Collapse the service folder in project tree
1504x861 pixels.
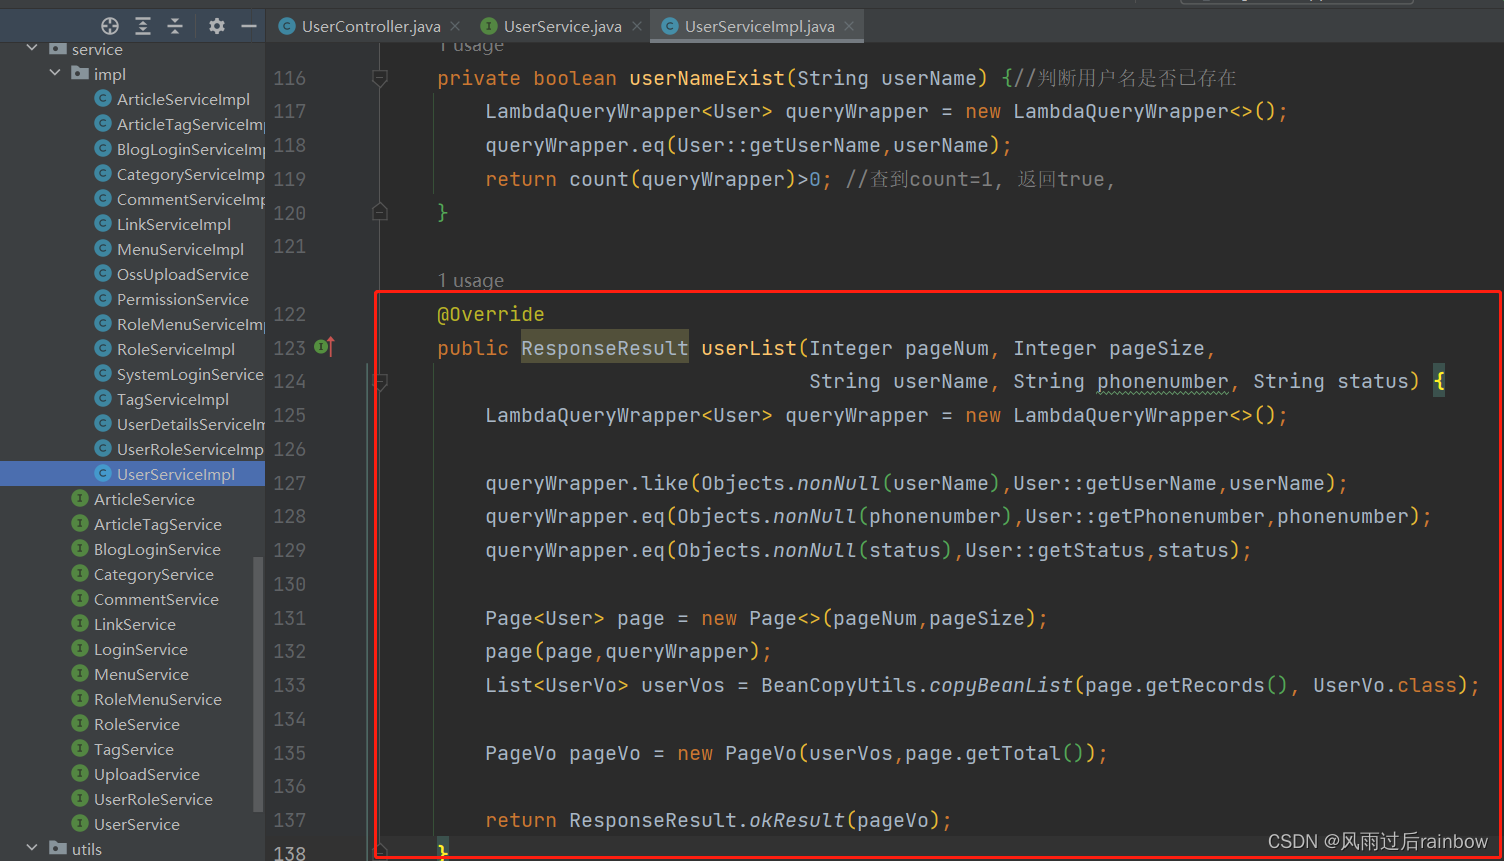32,48
